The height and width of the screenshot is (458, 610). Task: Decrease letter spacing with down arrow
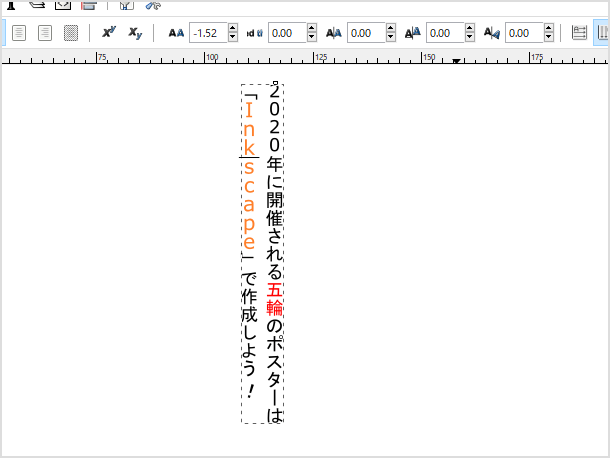(x=233, y=38)
